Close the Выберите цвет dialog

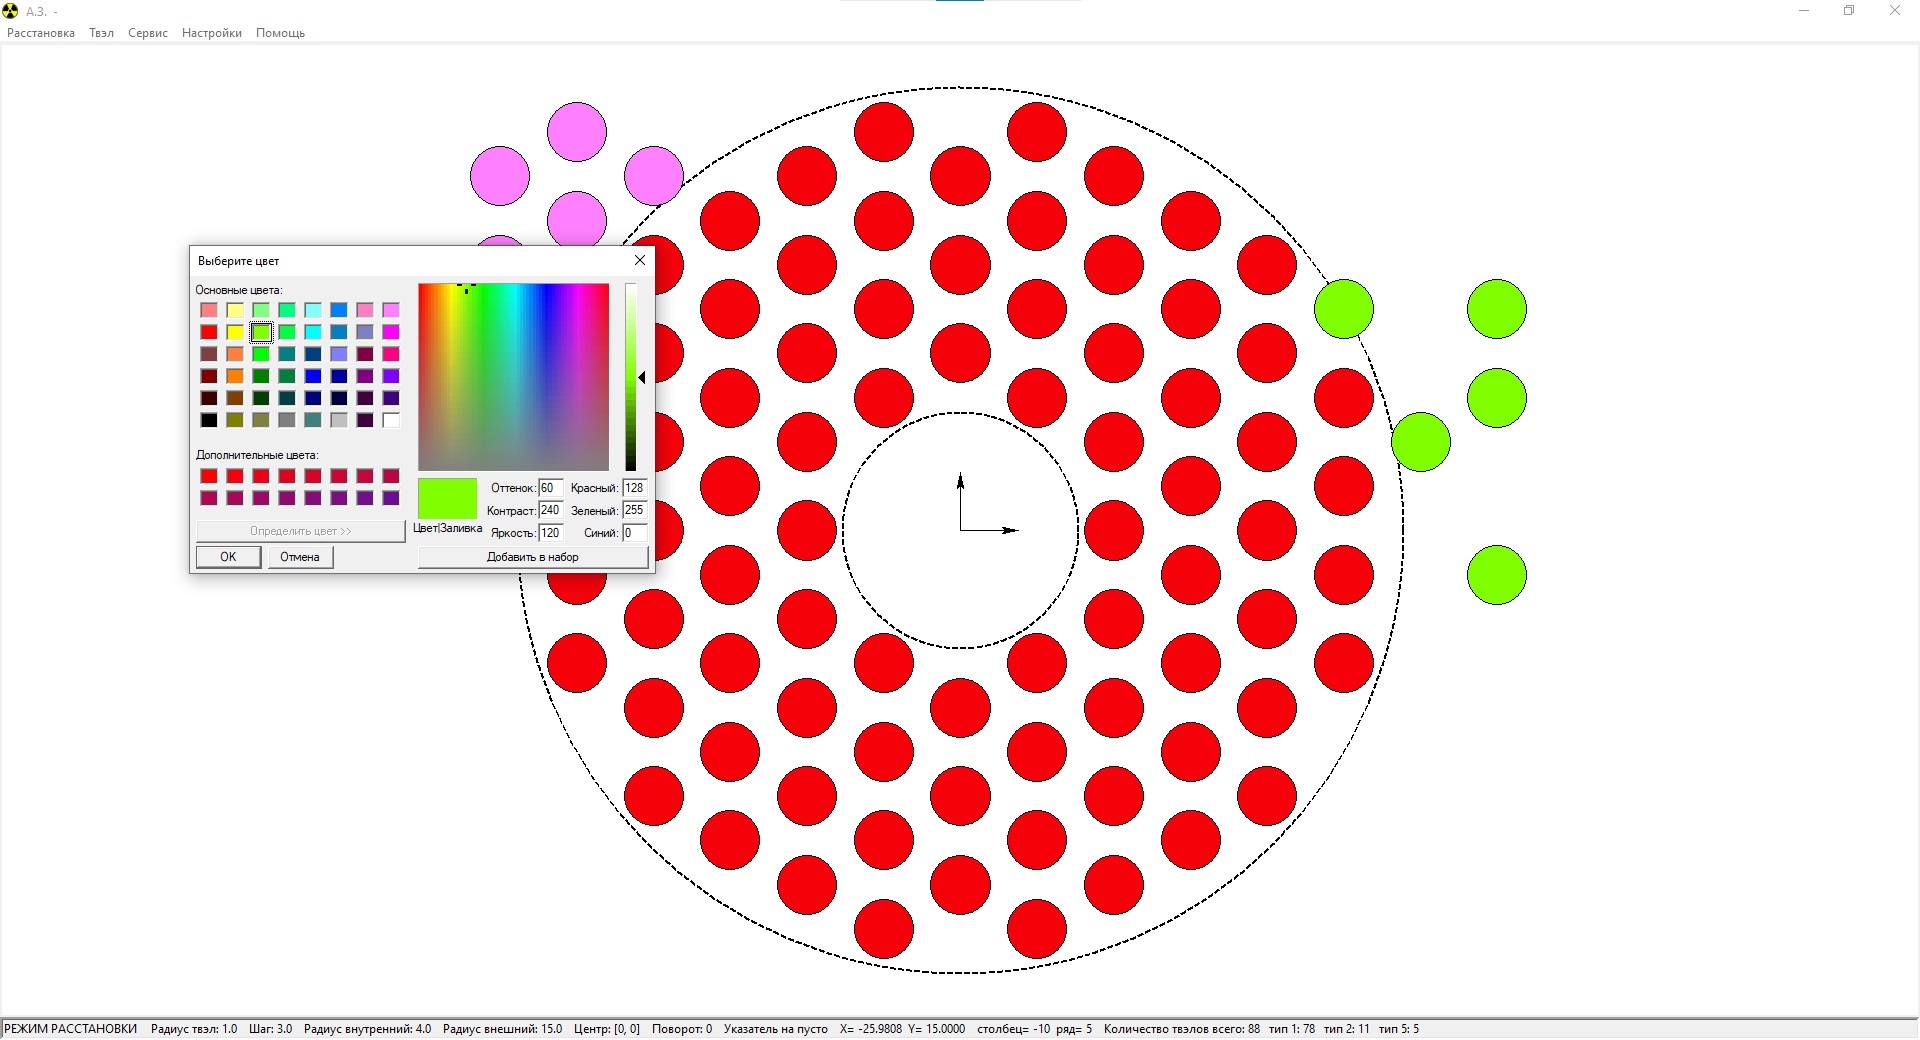pos(640,260)
